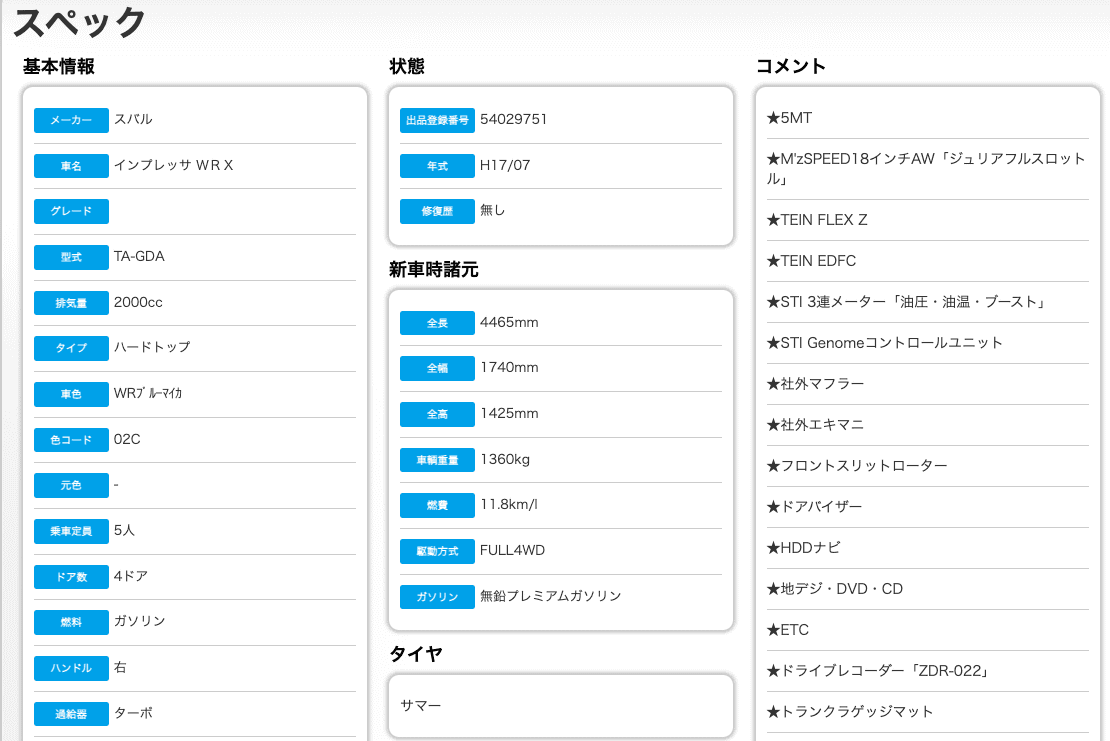Click the empty グレード label badge
The height and width of the screenshot is (741, 1110).
[x=70, y=211]
